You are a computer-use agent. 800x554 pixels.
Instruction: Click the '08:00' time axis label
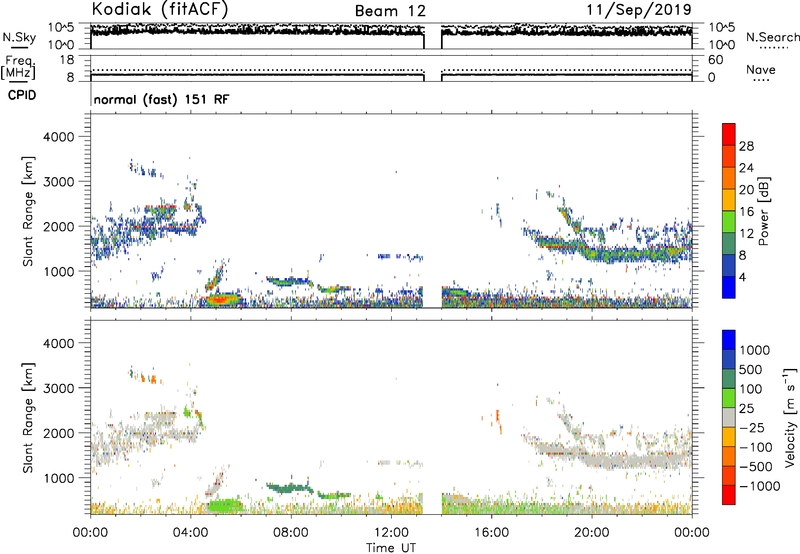click(x=291, y=533)
